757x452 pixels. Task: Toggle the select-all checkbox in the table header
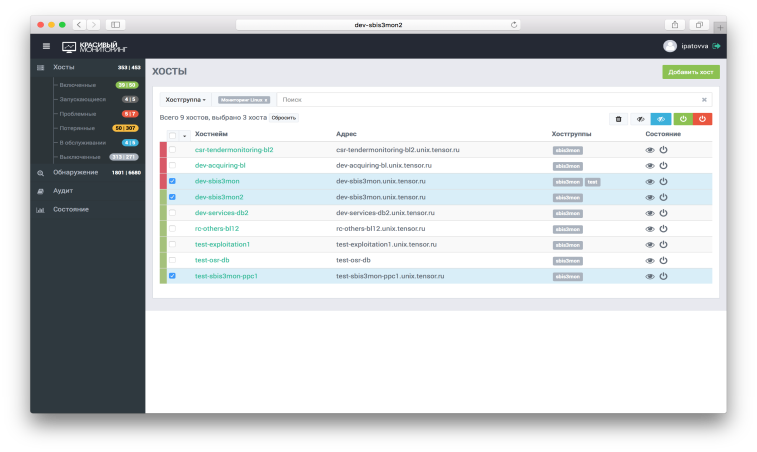click(x=172, y=135)
